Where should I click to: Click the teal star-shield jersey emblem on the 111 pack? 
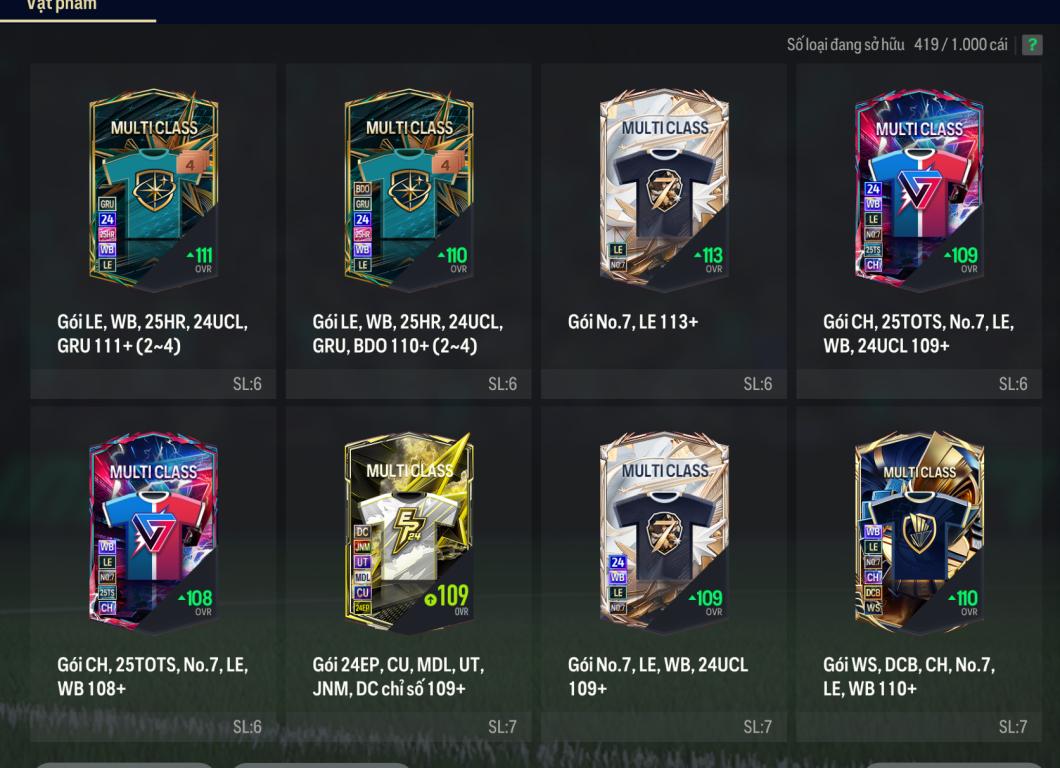(153, 190)
